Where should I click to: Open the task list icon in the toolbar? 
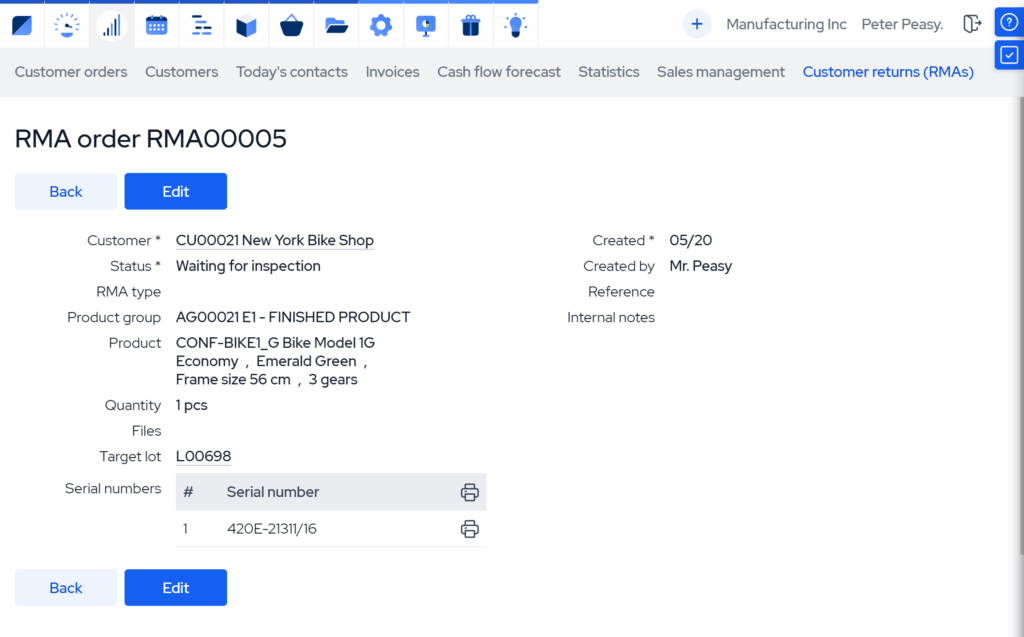[x=201, y=24]
